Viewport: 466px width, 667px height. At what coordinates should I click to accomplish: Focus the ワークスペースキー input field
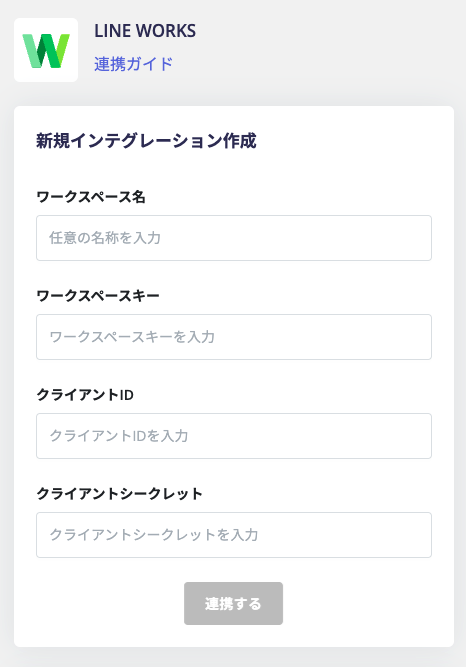234,337
